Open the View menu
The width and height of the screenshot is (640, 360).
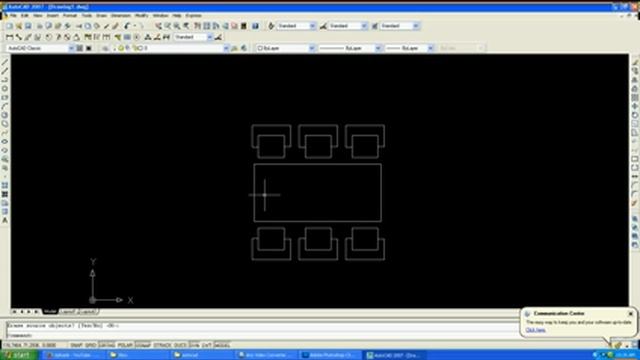pos(38,16)
